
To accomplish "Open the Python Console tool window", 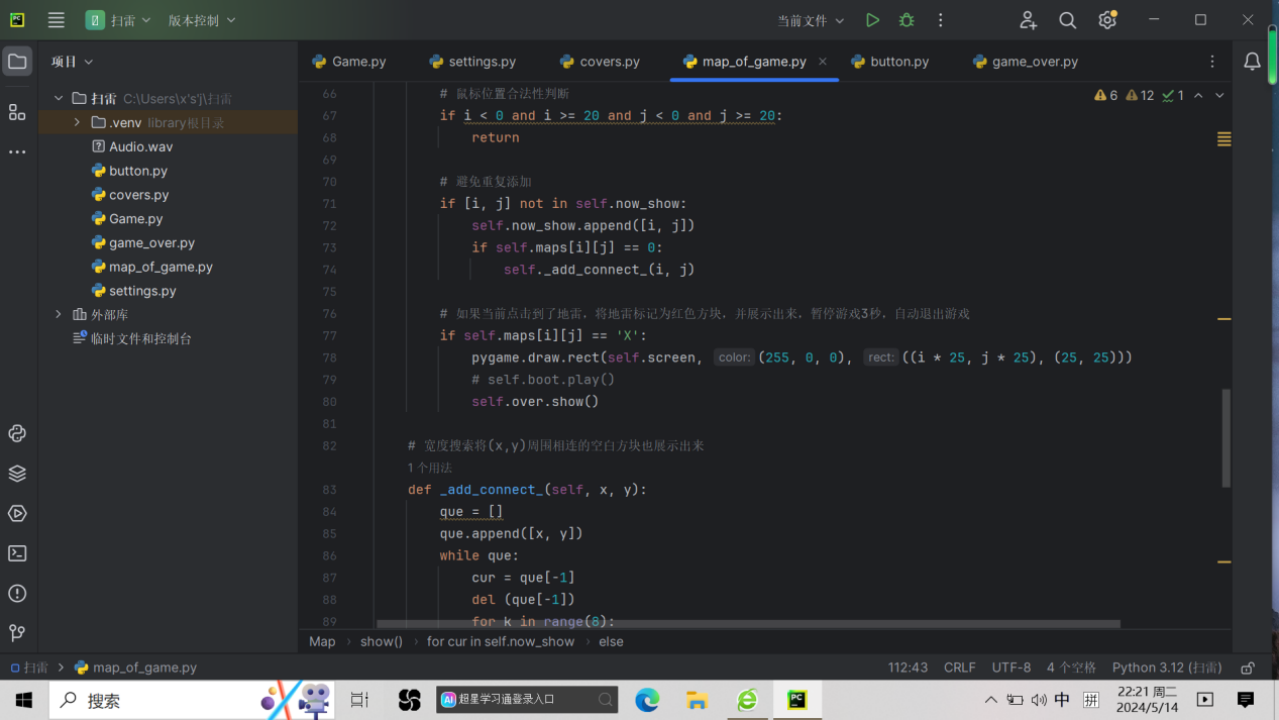I will (17, 433).
